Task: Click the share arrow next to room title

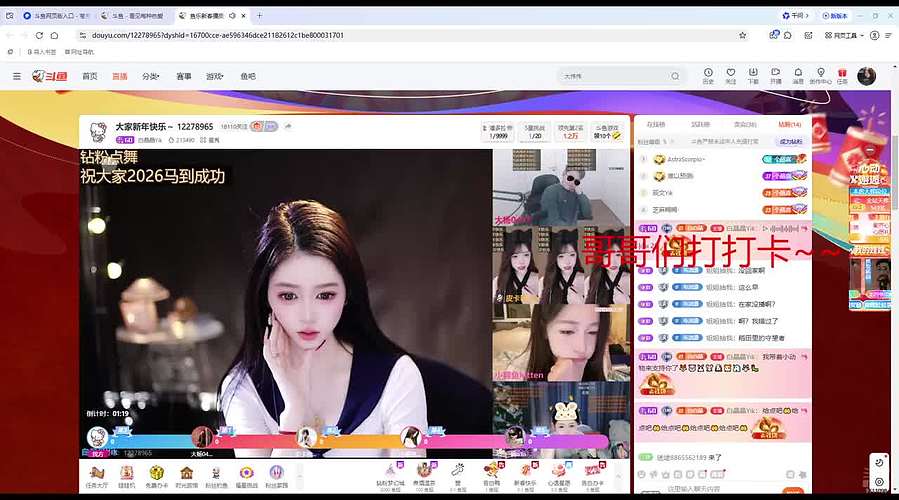Action: 288,126
